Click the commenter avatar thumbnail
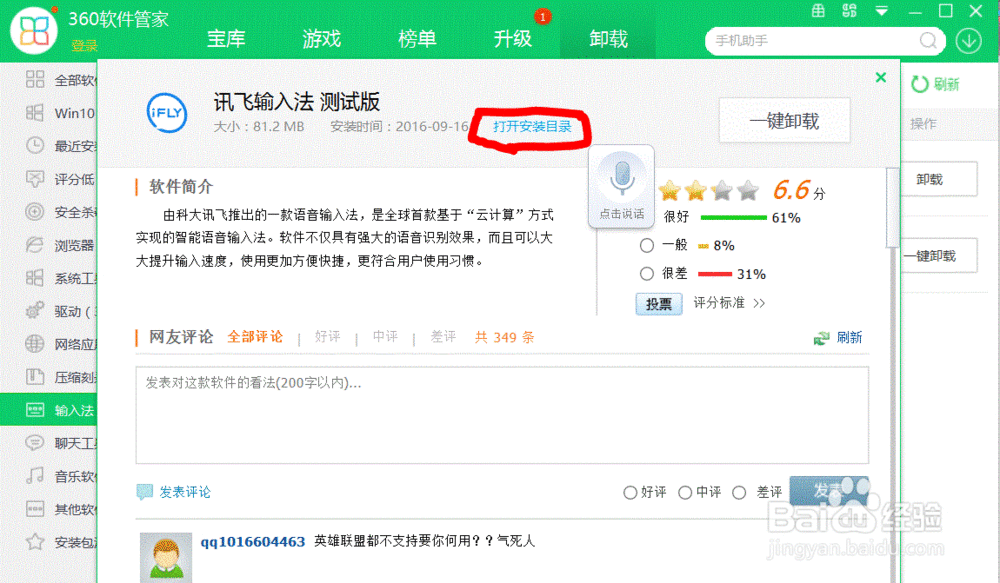The width and height of the screenshot is (1000, 583). [166, 557]
